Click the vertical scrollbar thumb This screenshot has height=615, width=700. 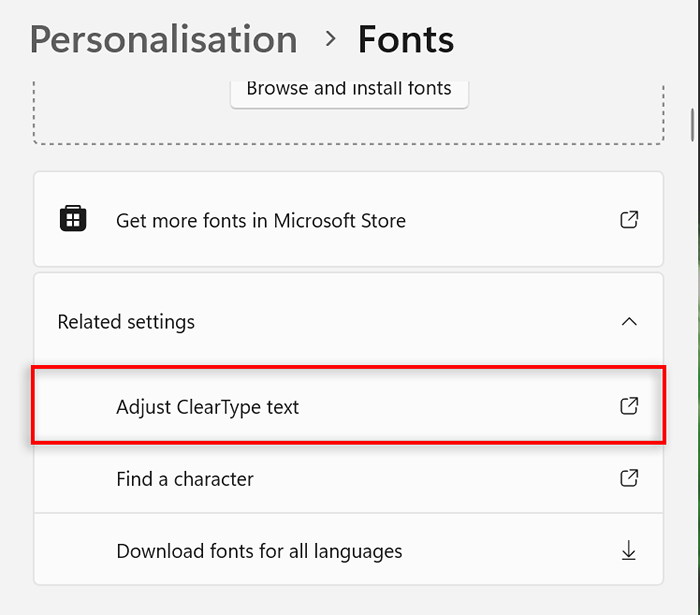(692, 125)
